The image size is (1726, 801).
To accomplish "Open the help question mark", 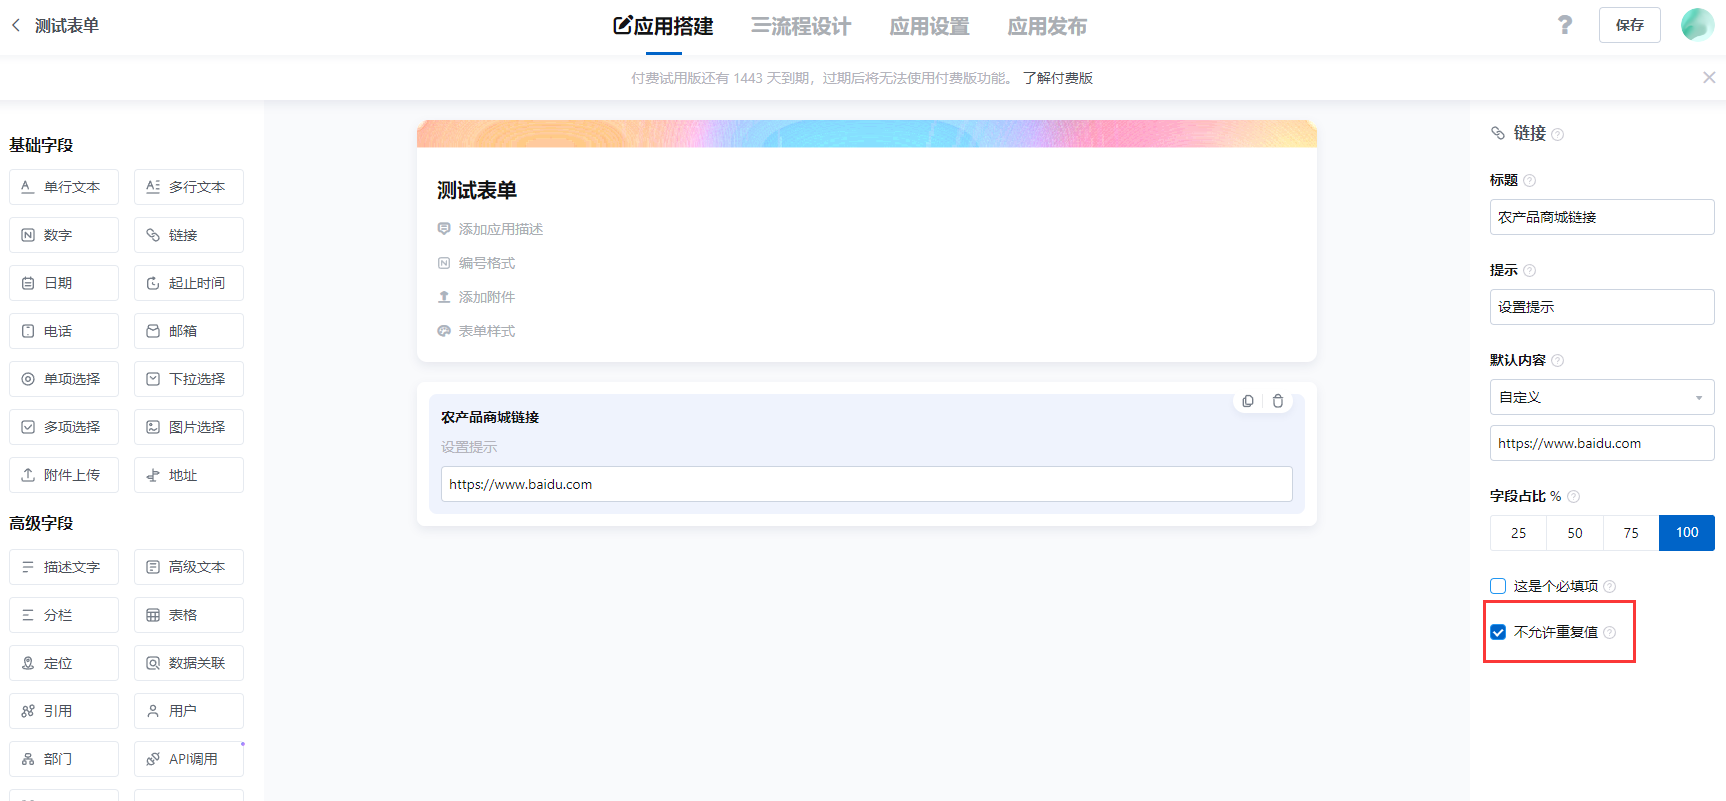I will (1565, 25).
